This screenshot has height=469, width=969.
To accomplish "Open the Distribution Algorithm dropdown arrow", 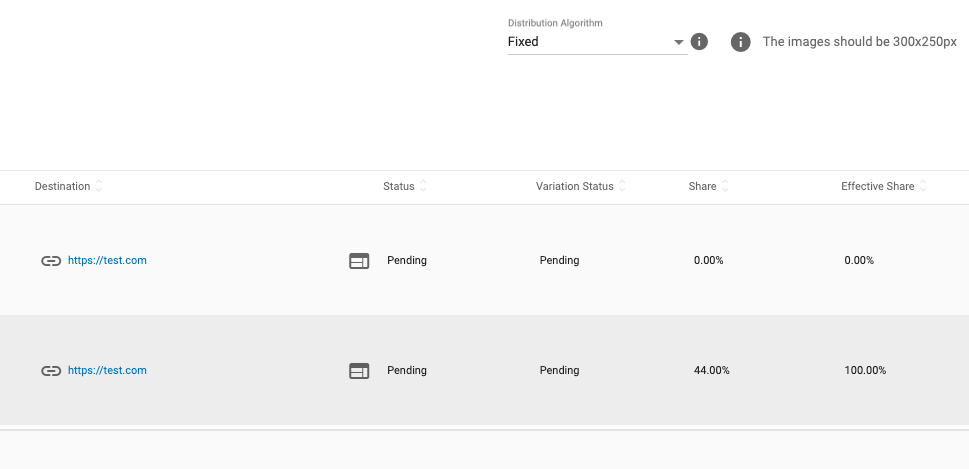I will coord(679,42).
